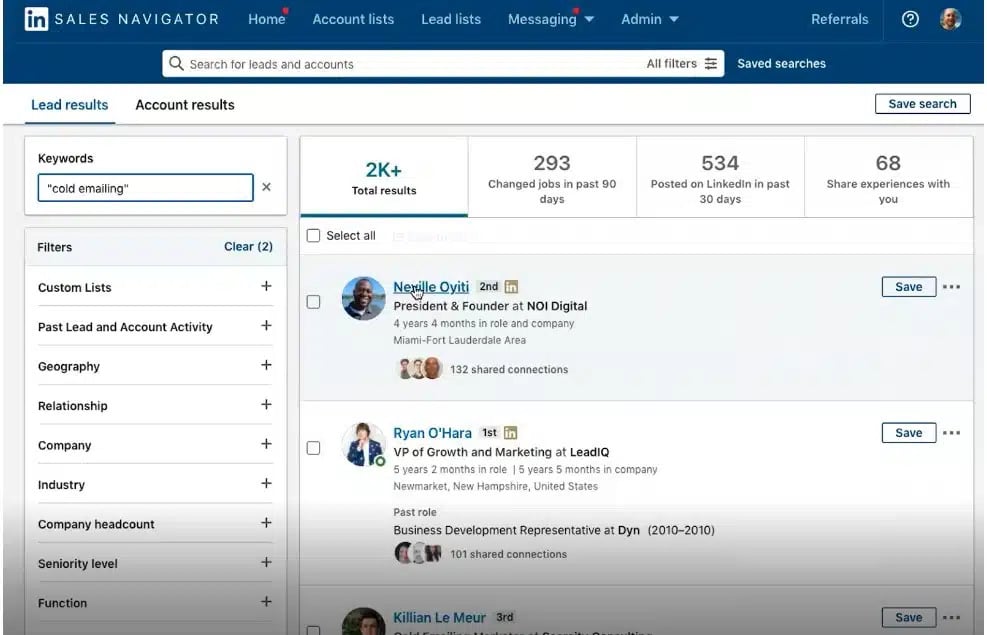Open the Admin dropdown menu
Viewport: 987px width, 635px height.
[x=650, y=20]
